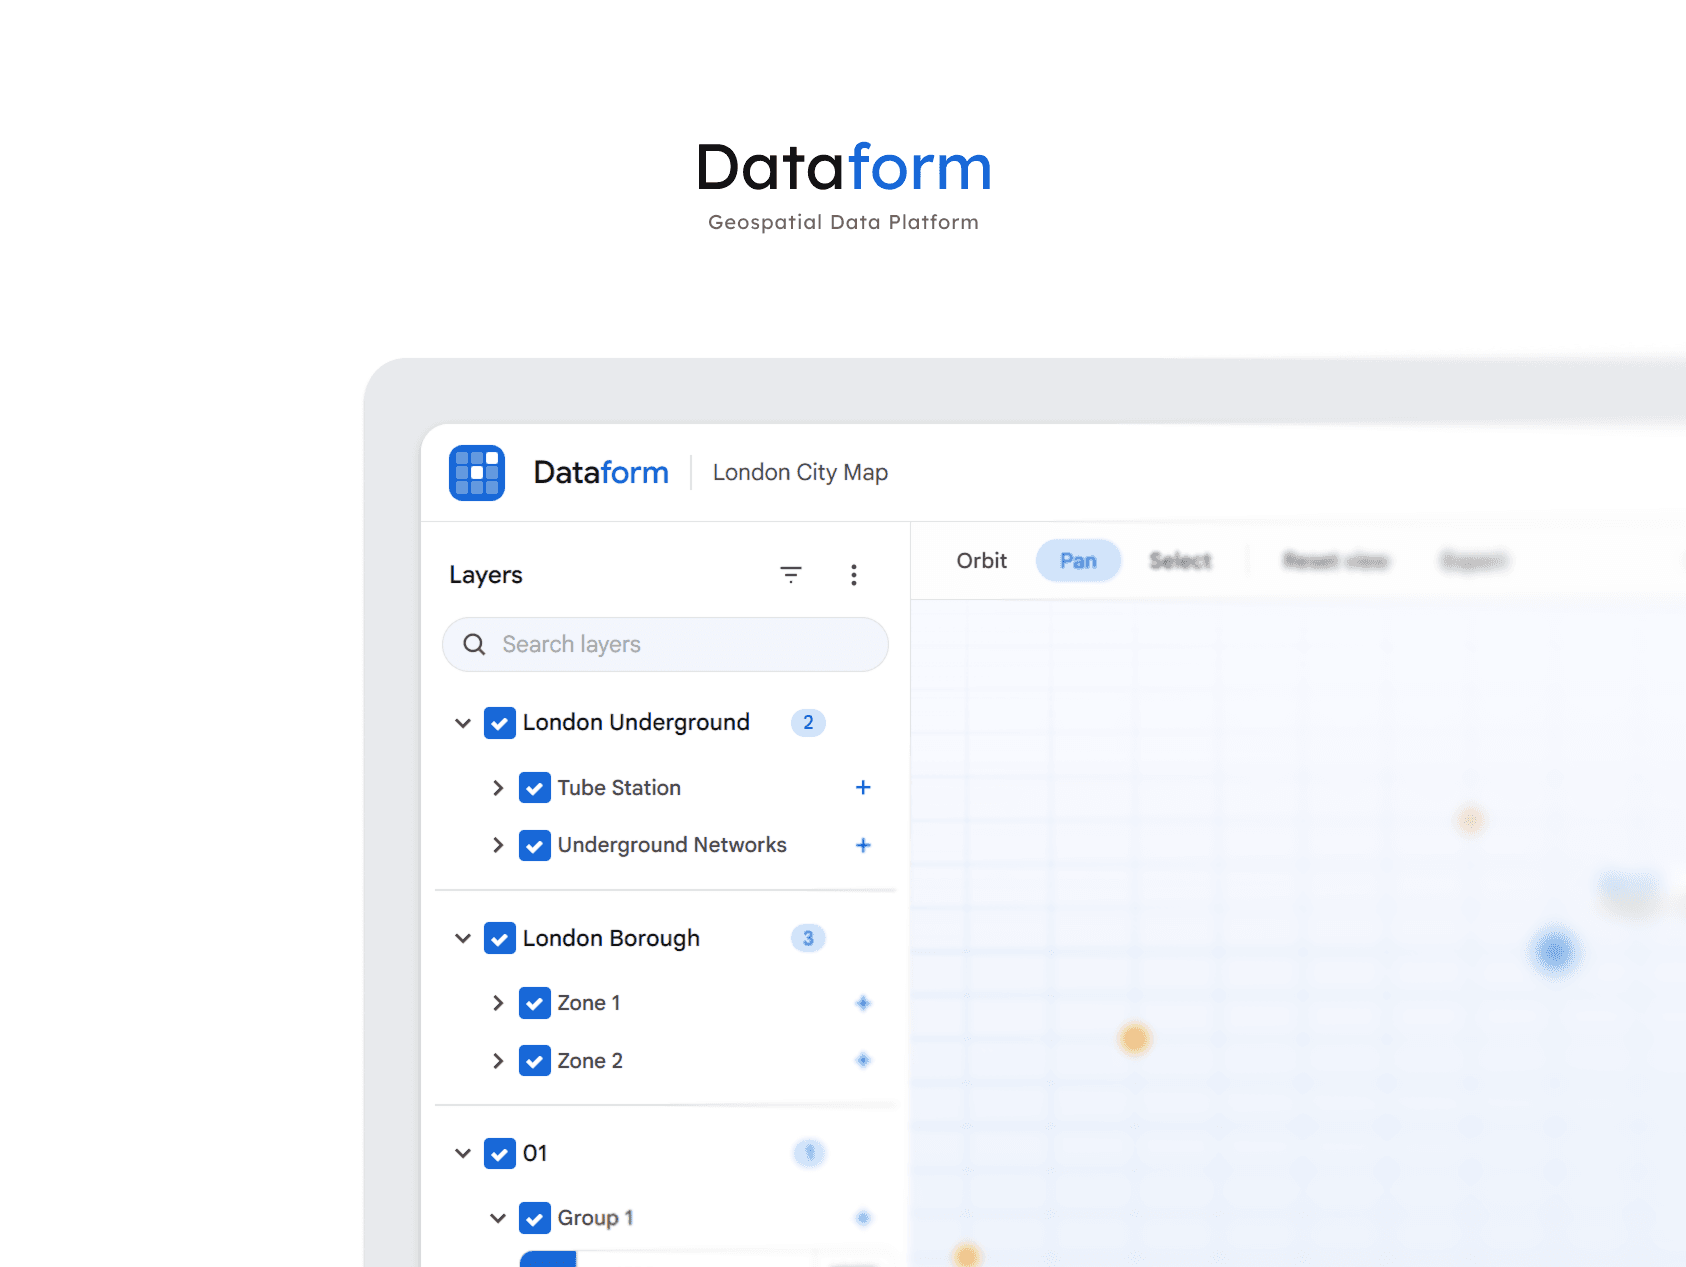Click the blue glowing map point
Screen dimensions: 1686x1267
pyautogui.click(x=1554, y=951)
